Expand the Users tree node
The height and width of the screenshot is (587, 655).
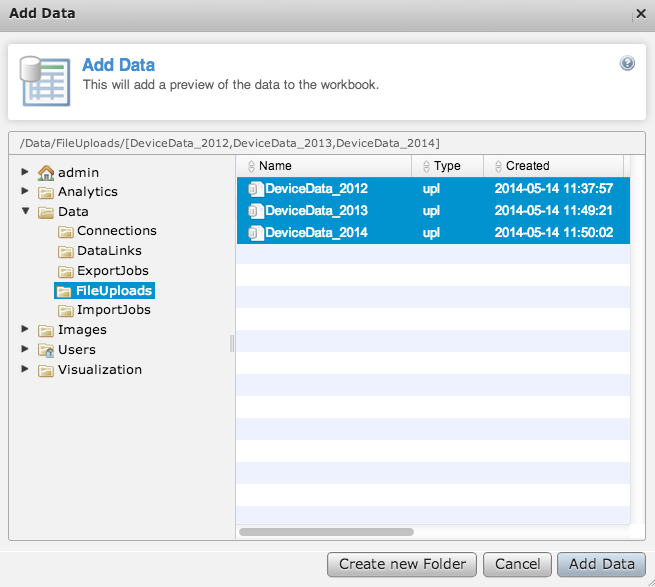click(25, 348)
